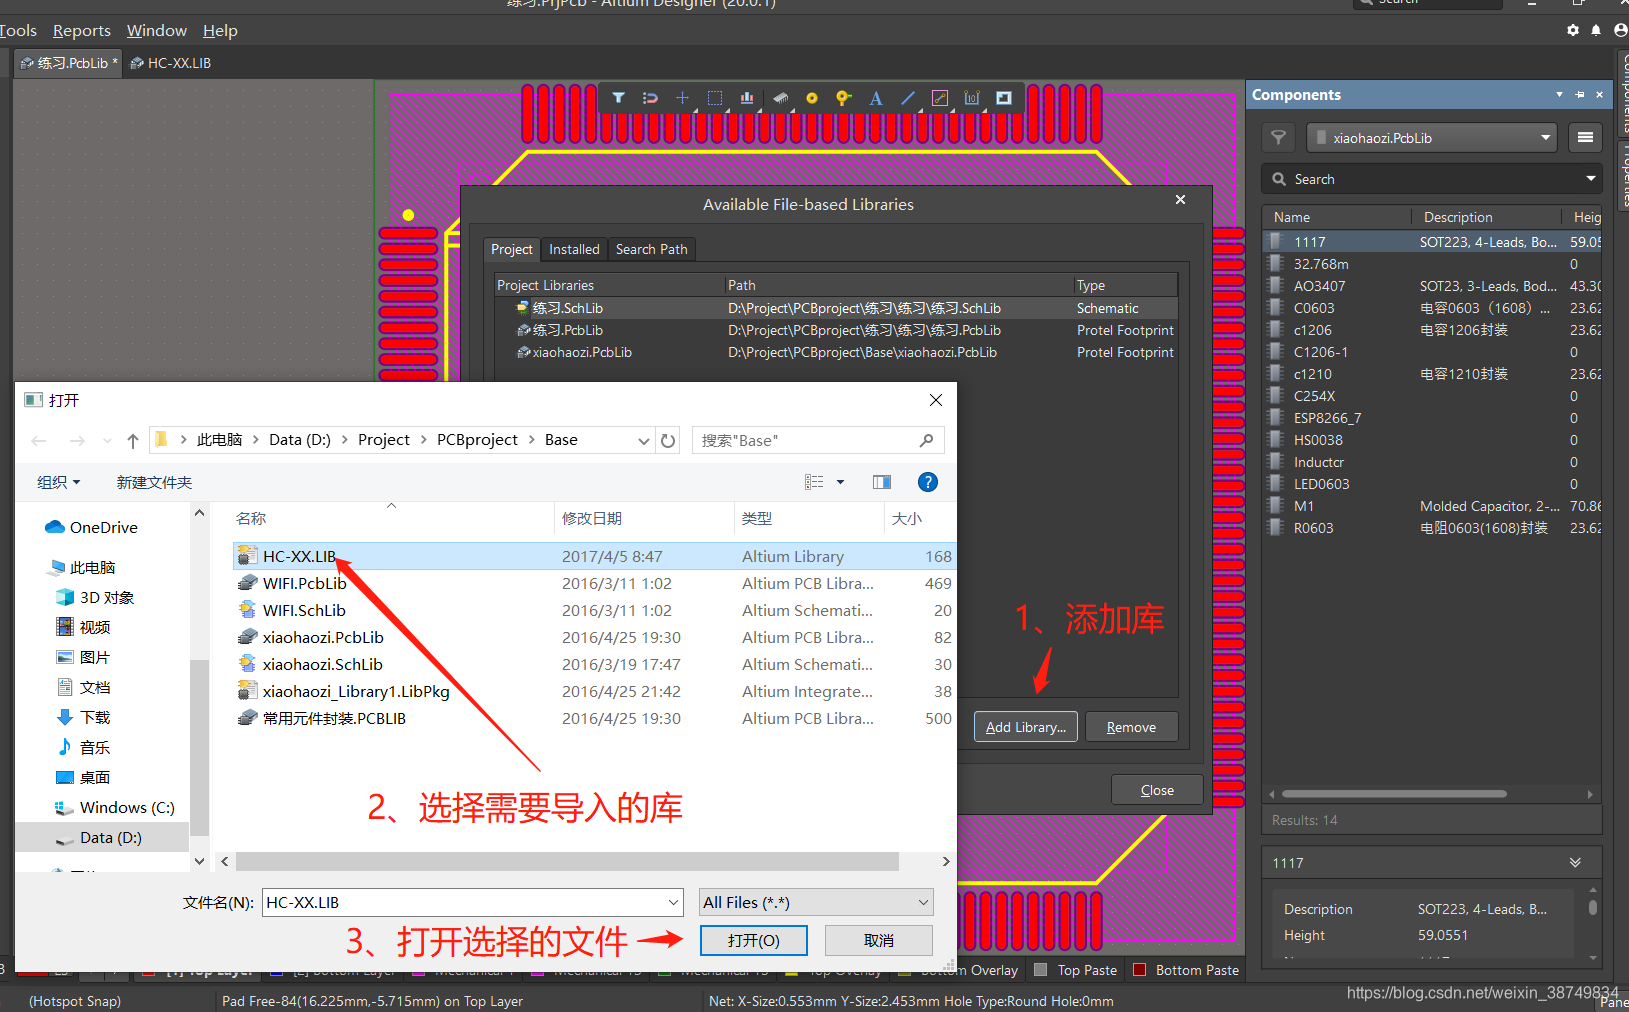Click the Remove button

1131,727
